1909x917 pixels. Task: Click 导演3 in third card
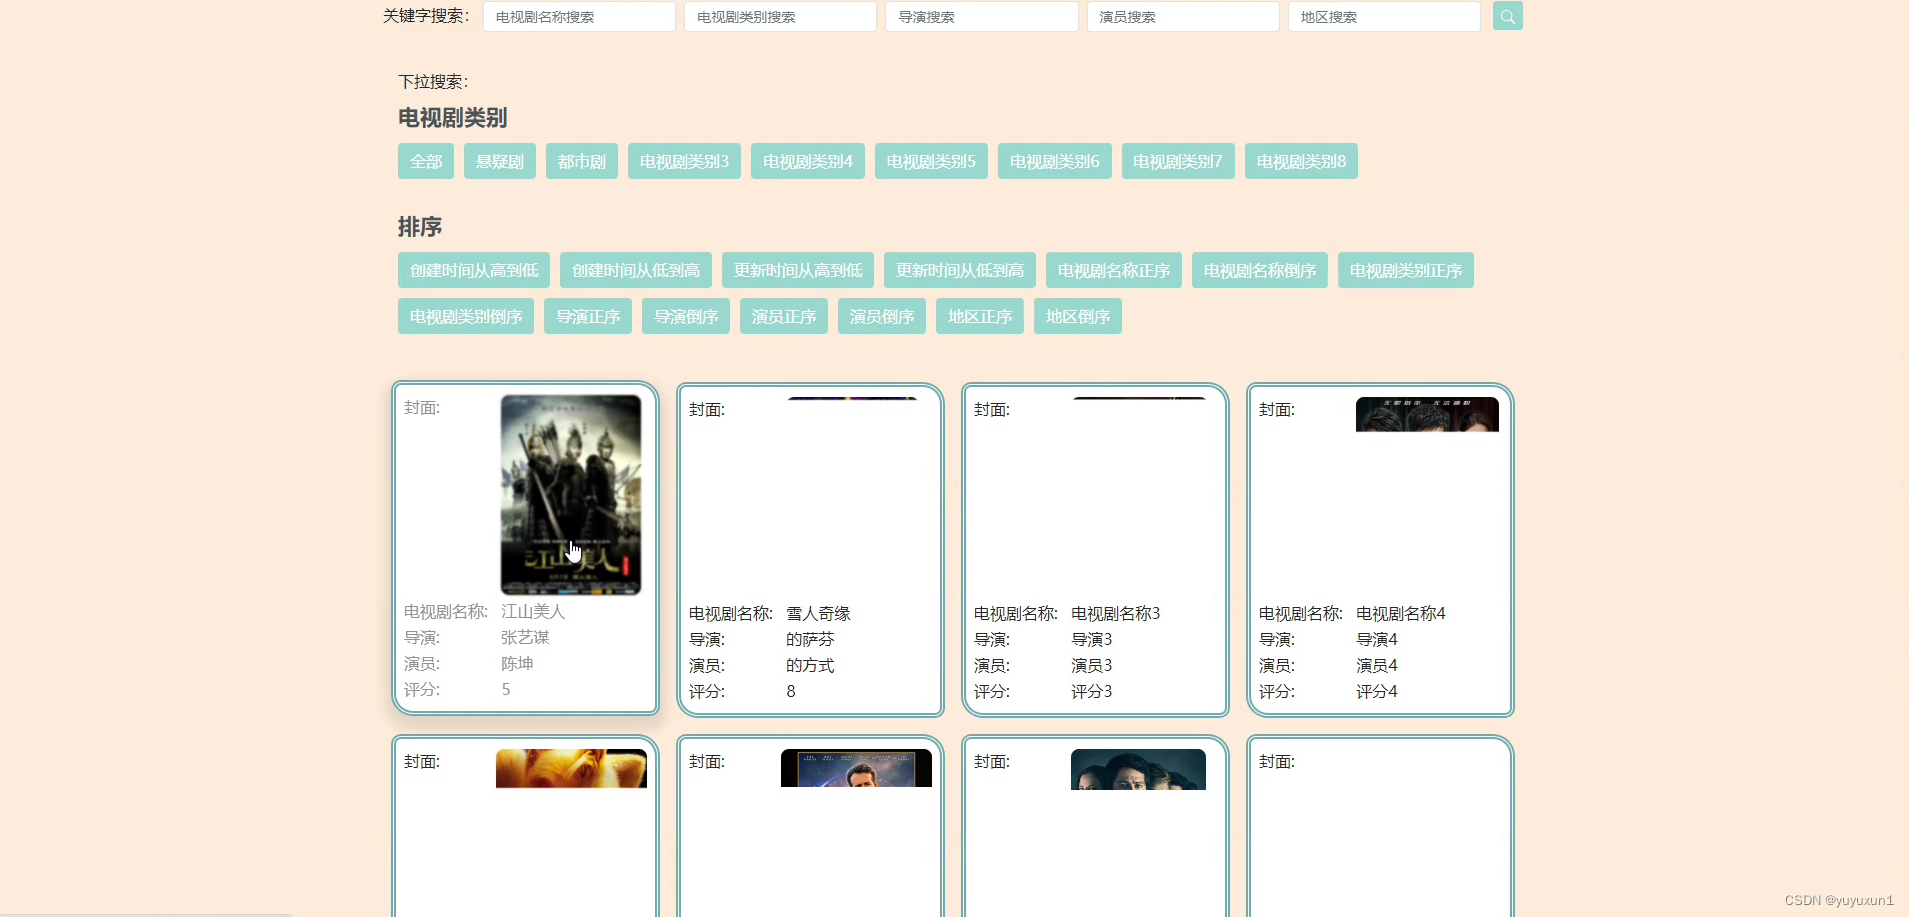1092,639
